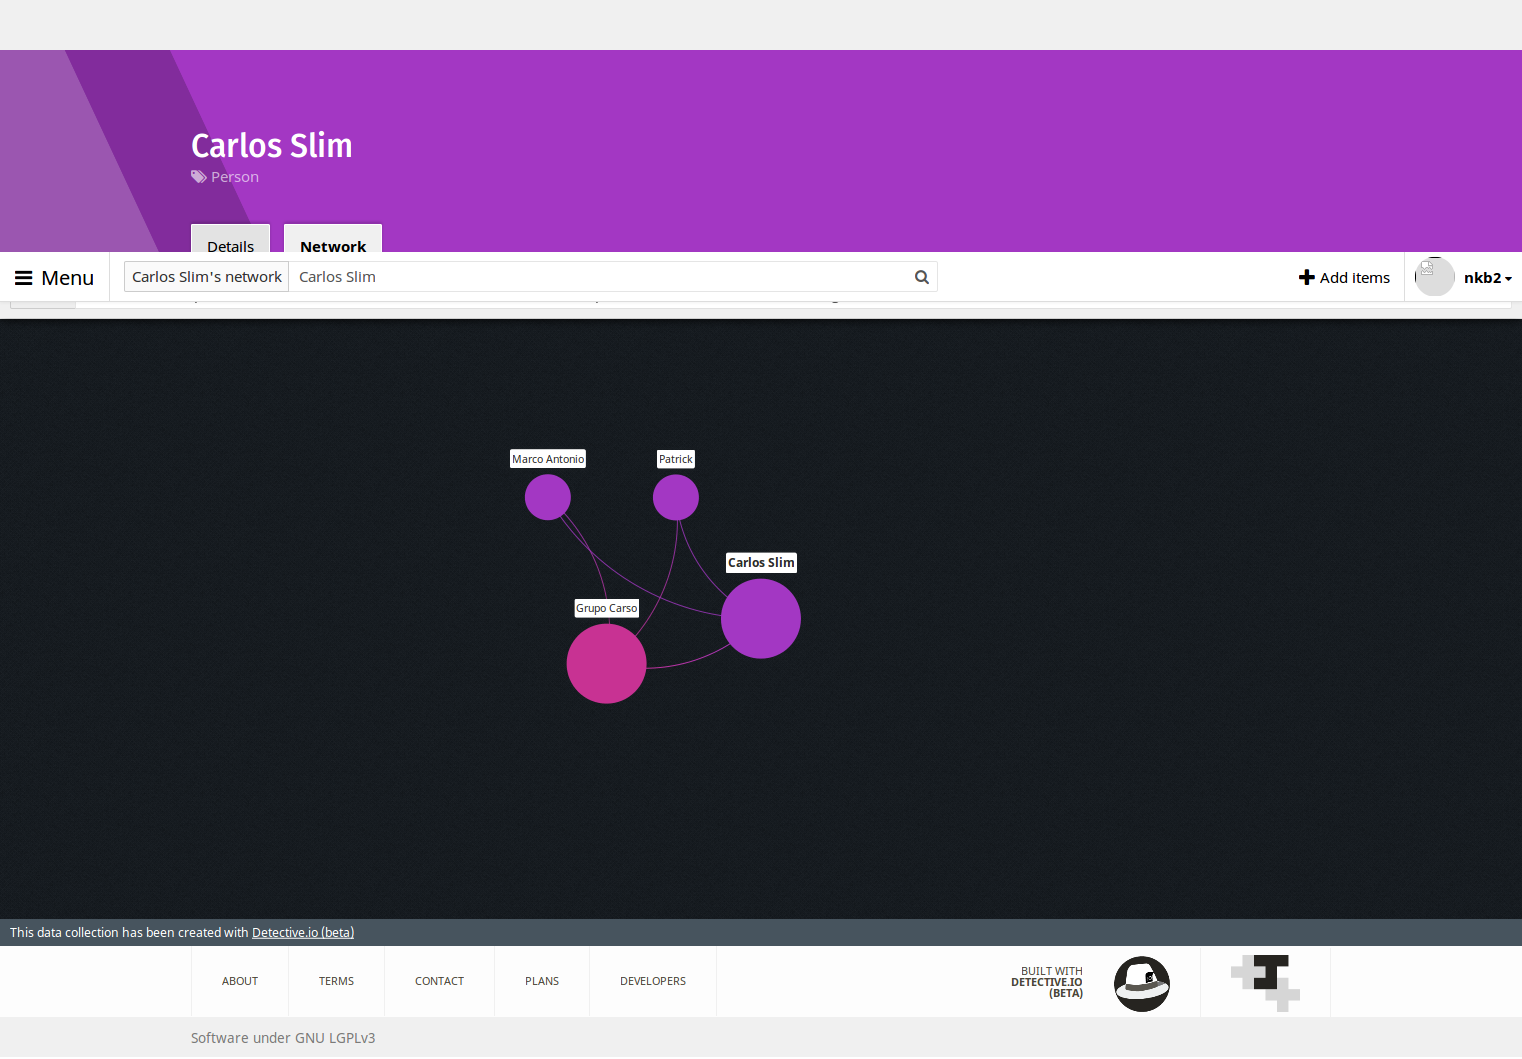
Task: Click the Patrick label
Action: click(676, 459)
